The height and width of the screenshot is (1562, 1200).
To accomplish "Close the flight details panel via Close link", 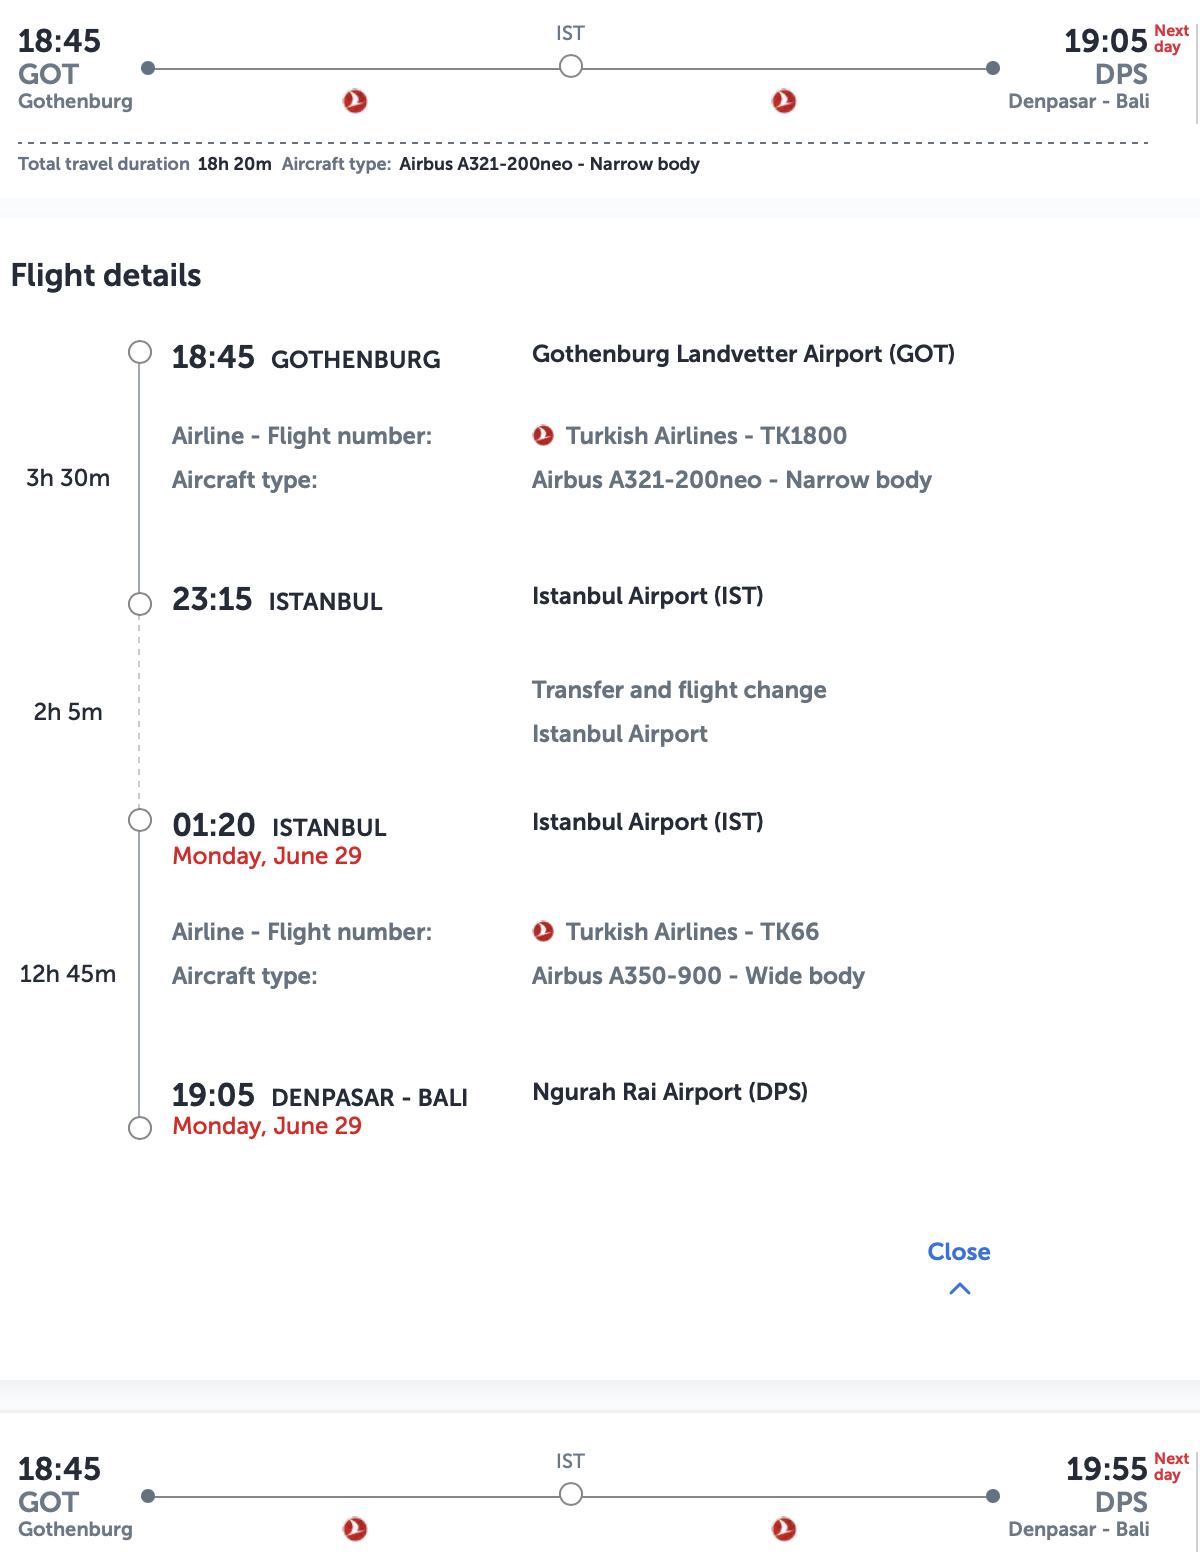I will [958, 1252].
